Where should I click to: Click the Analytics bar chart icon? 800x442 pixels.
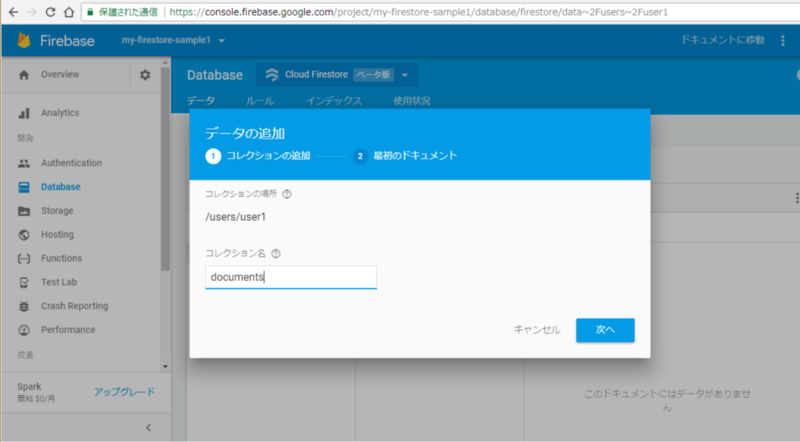[x=24, y=113]
